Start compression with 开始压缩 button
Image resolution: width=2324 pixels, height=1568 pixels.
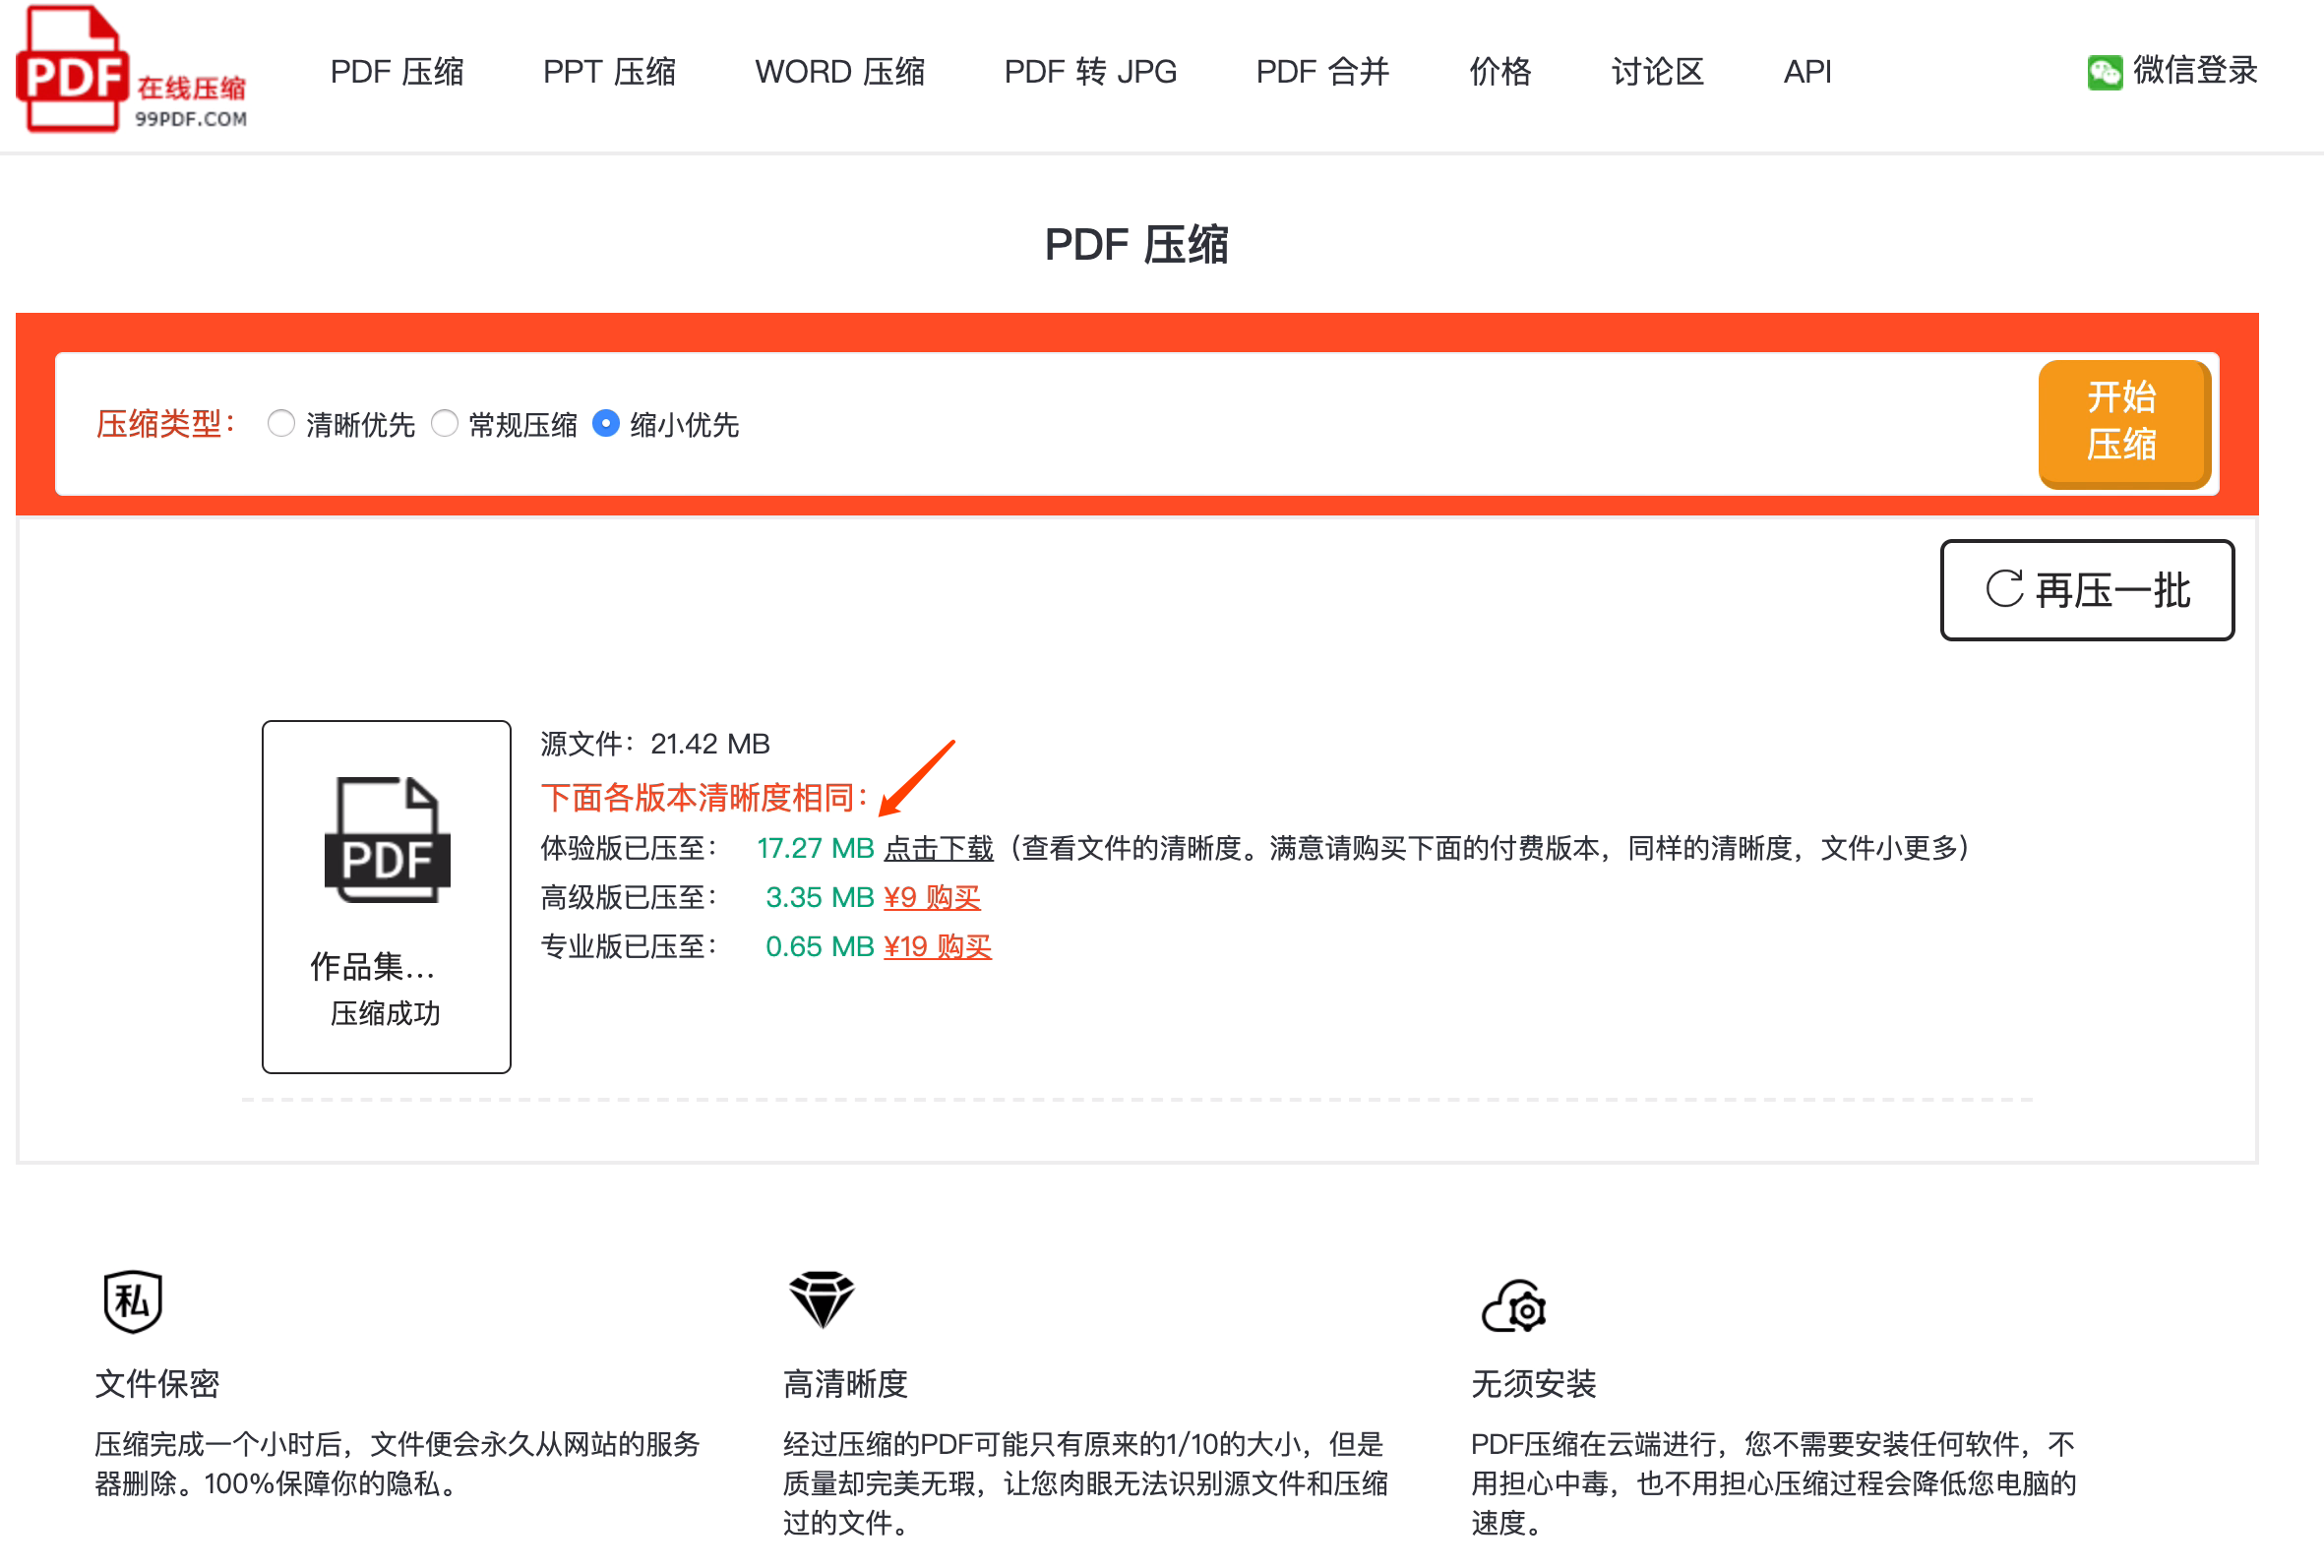(2123, 423)
